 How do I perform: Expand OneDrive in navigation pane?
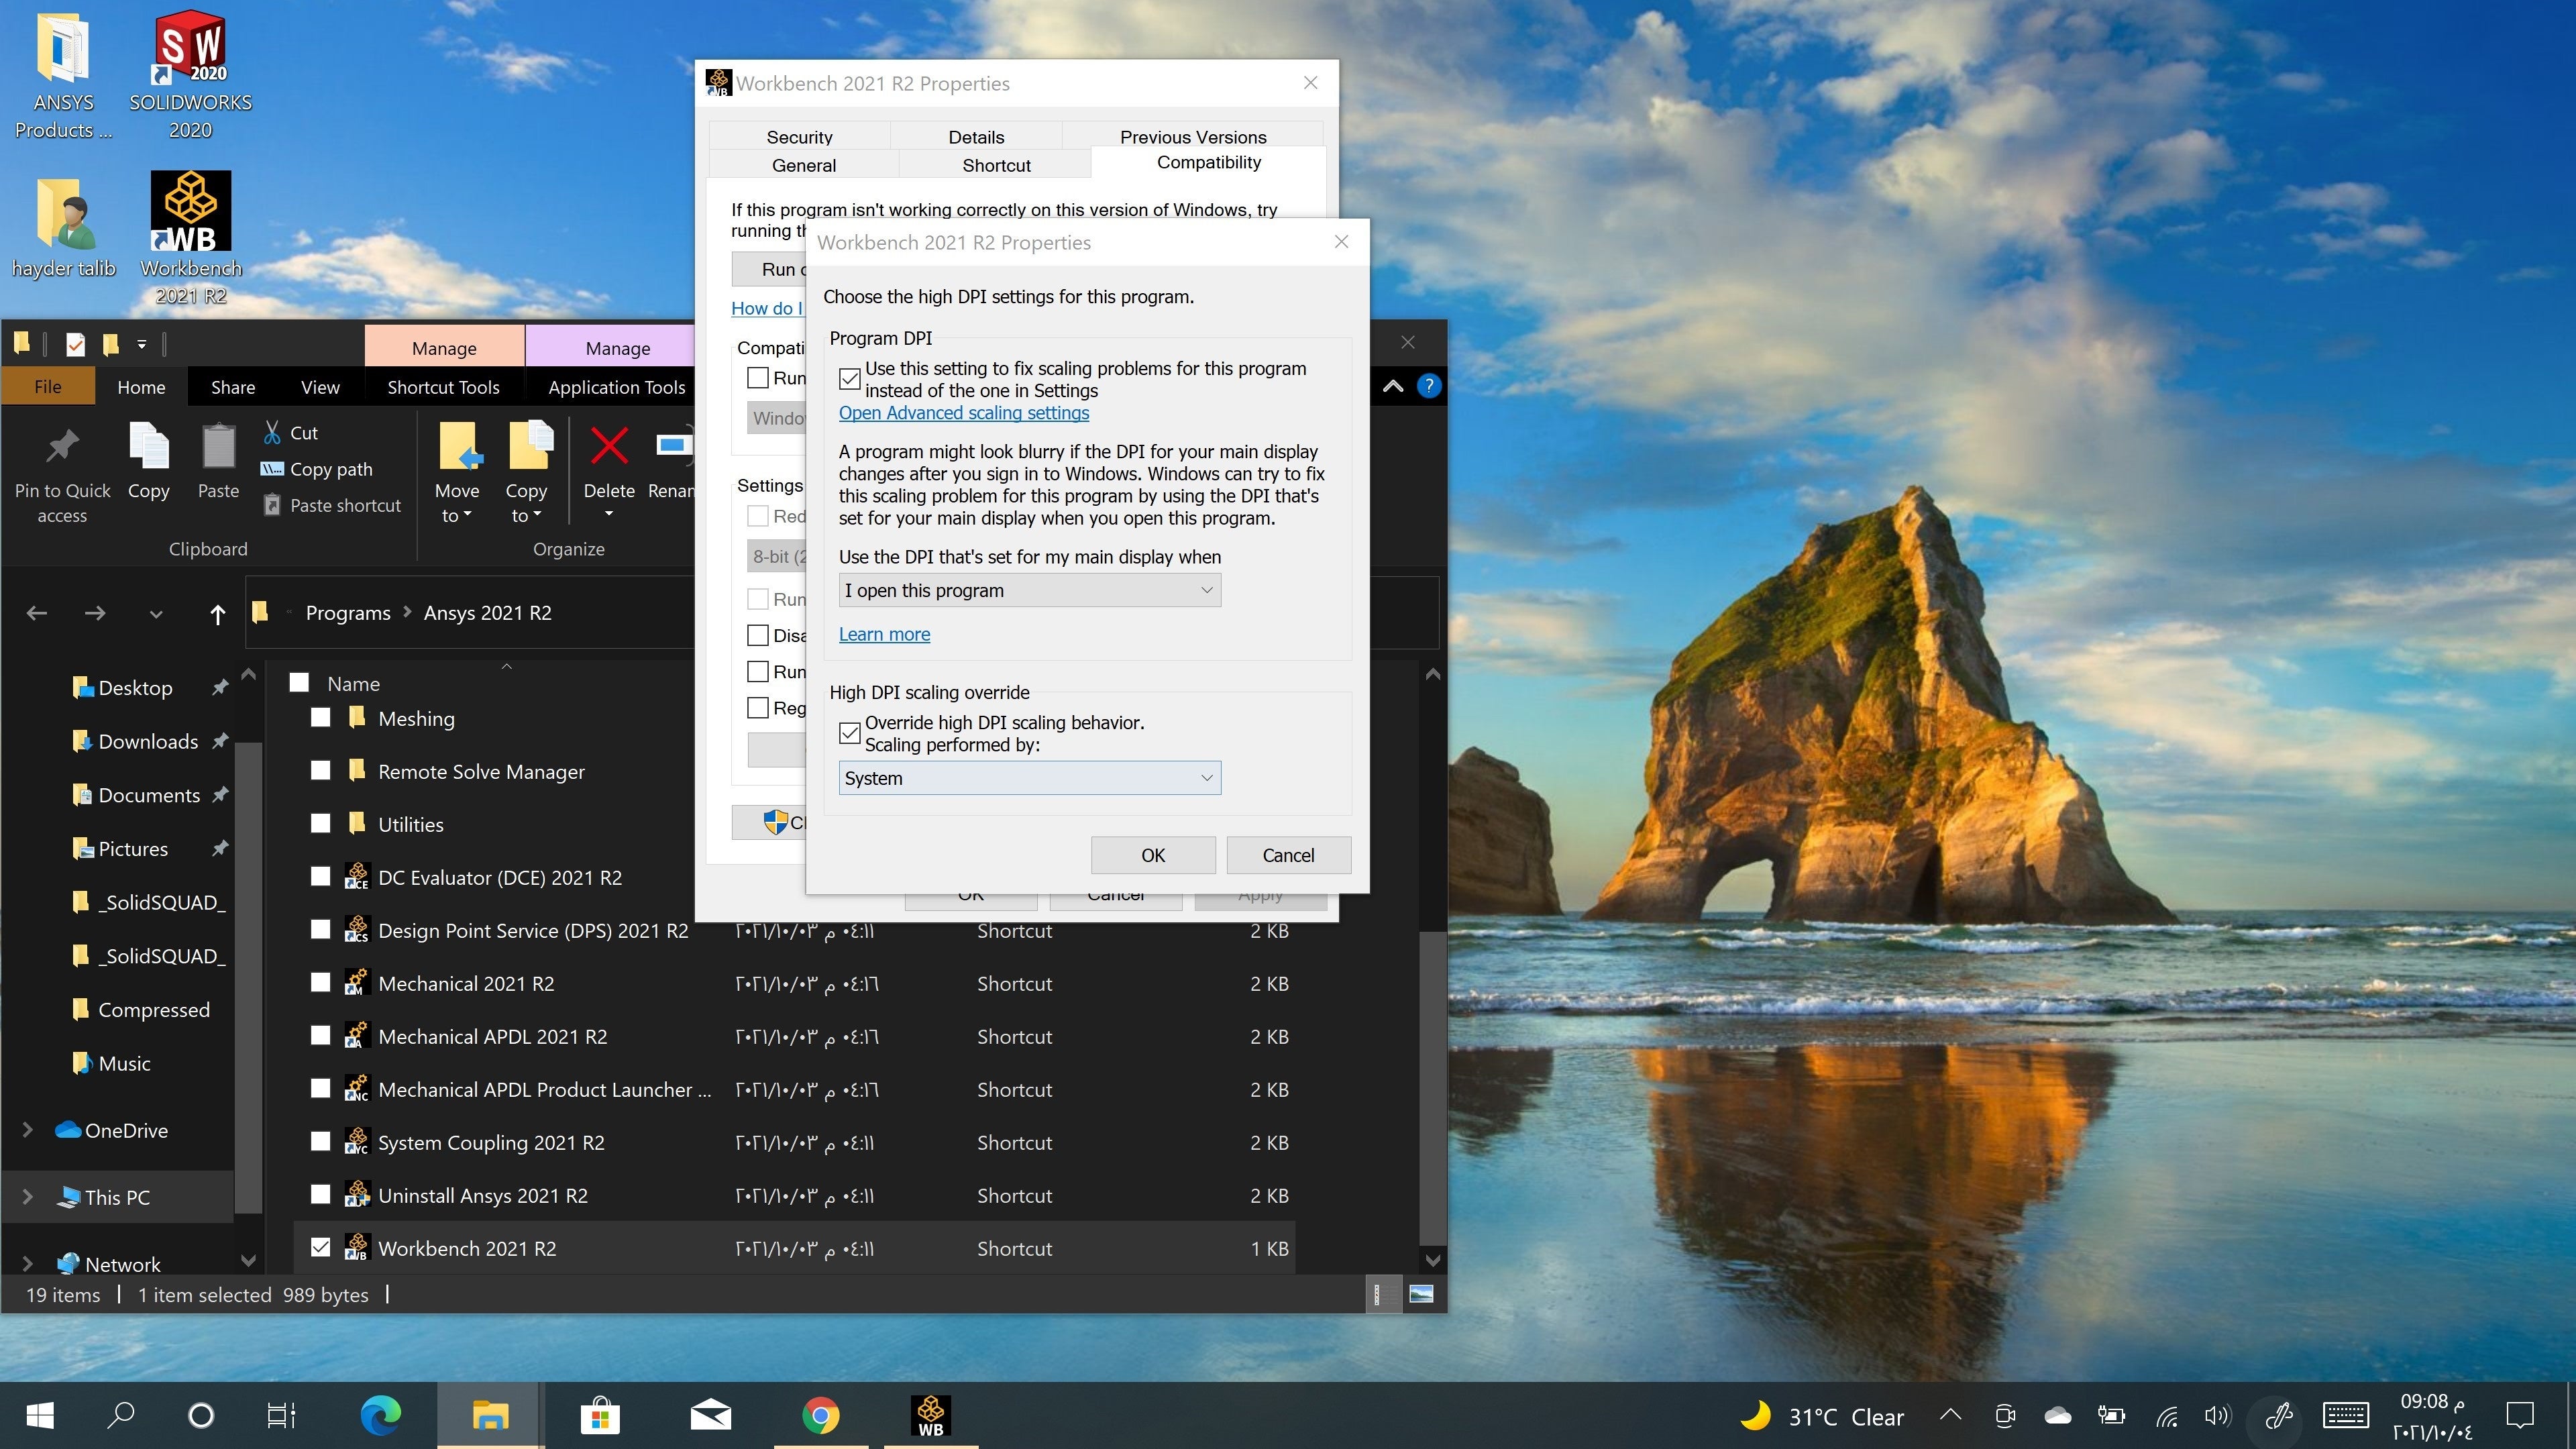point(27,1130)
